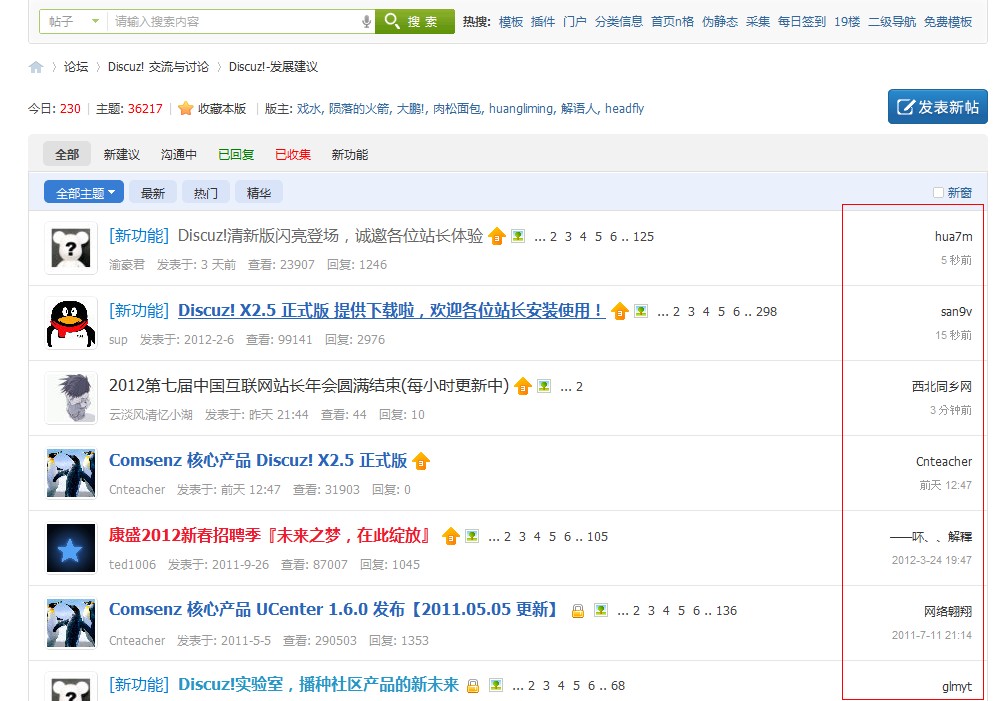Open hot search link 免费模板
Screen dimensions: 995x701
947,22
